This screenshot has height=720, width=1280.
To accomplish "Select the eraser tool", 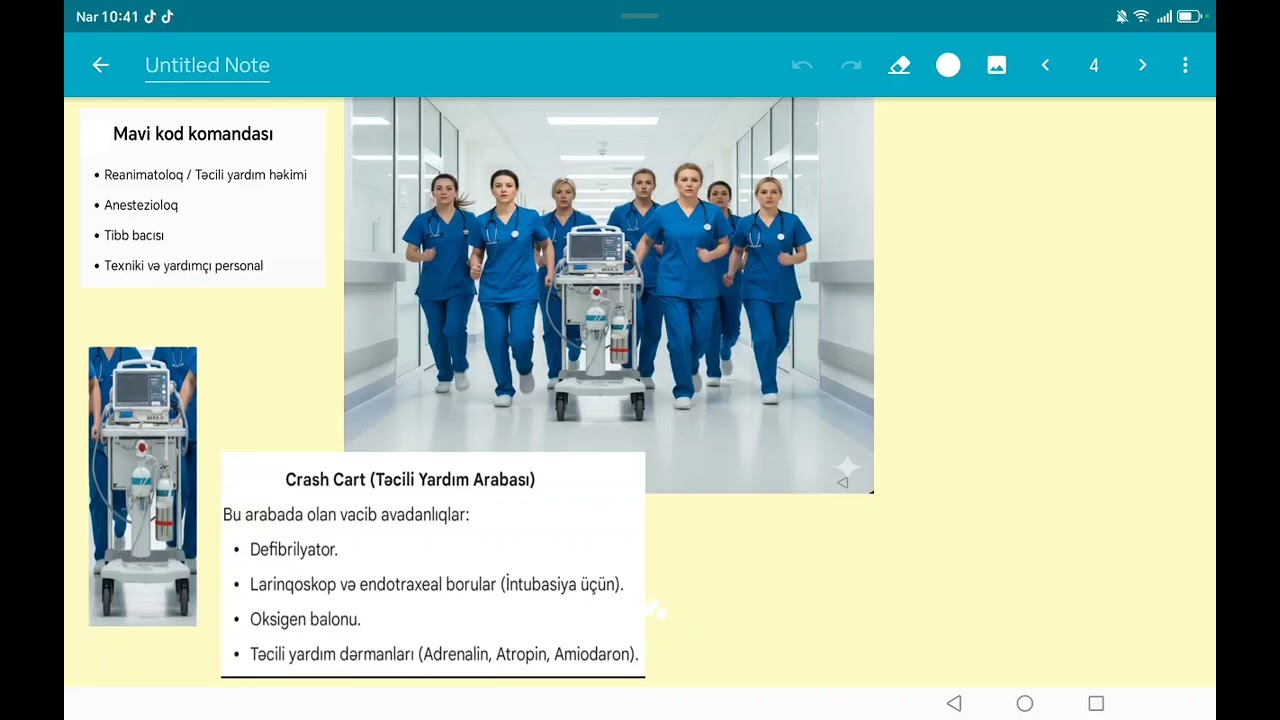I will coord(900,65).
